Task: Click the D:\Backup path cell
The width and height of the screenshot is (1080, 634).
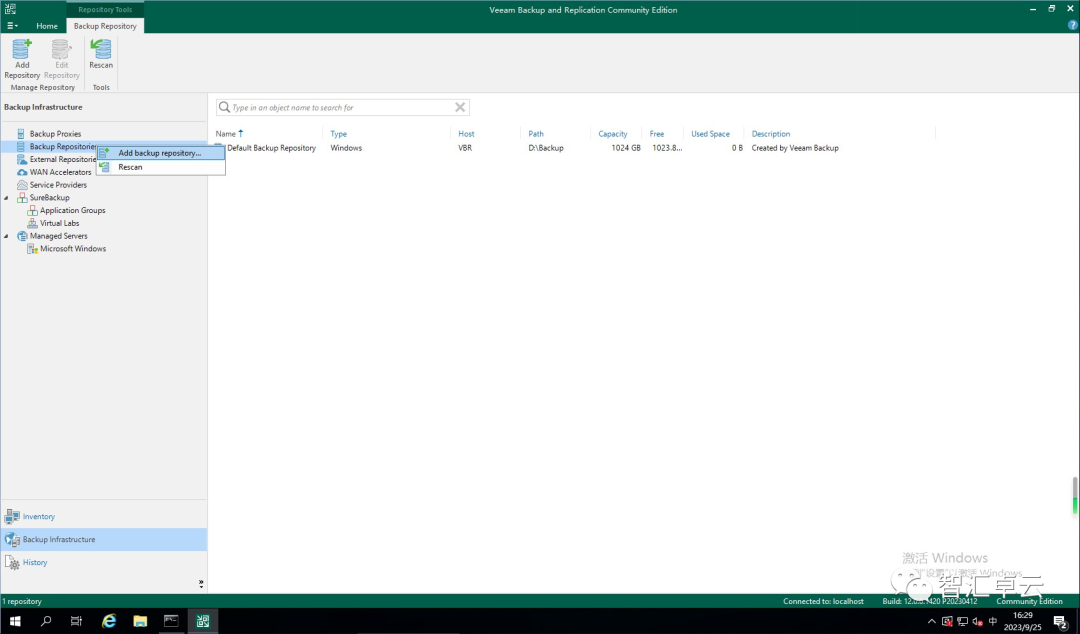Action: pyautogui.click(x=546, y=147)
